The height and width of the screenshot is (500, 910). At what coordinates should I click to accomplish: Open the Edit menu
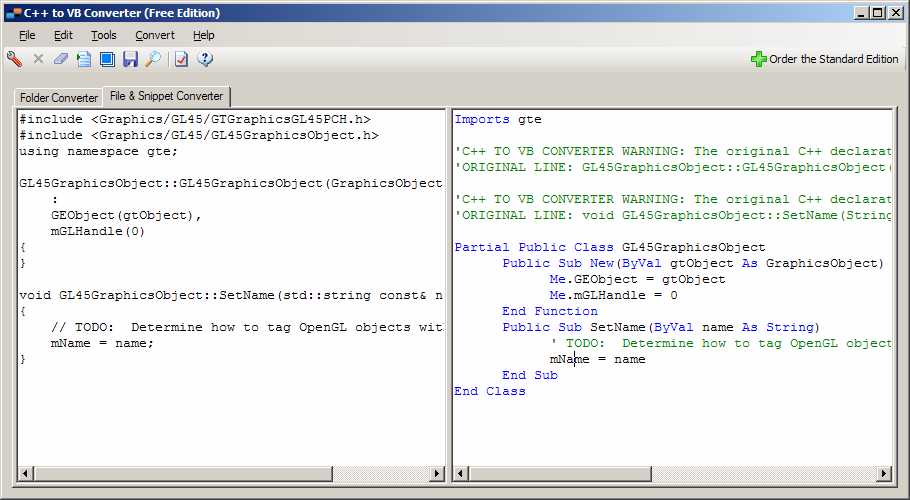click(x=63, y=35)
